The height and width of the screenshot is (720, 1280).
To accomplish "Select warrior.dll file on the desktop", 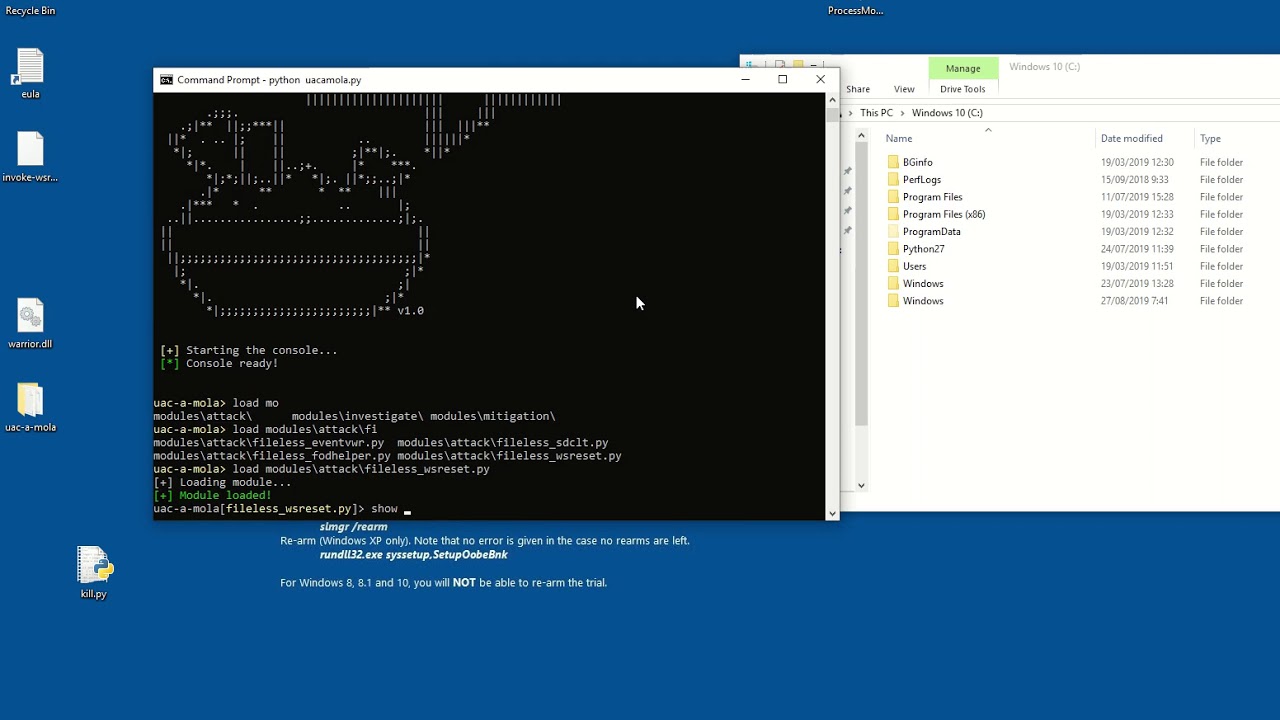I will [30, 323].
